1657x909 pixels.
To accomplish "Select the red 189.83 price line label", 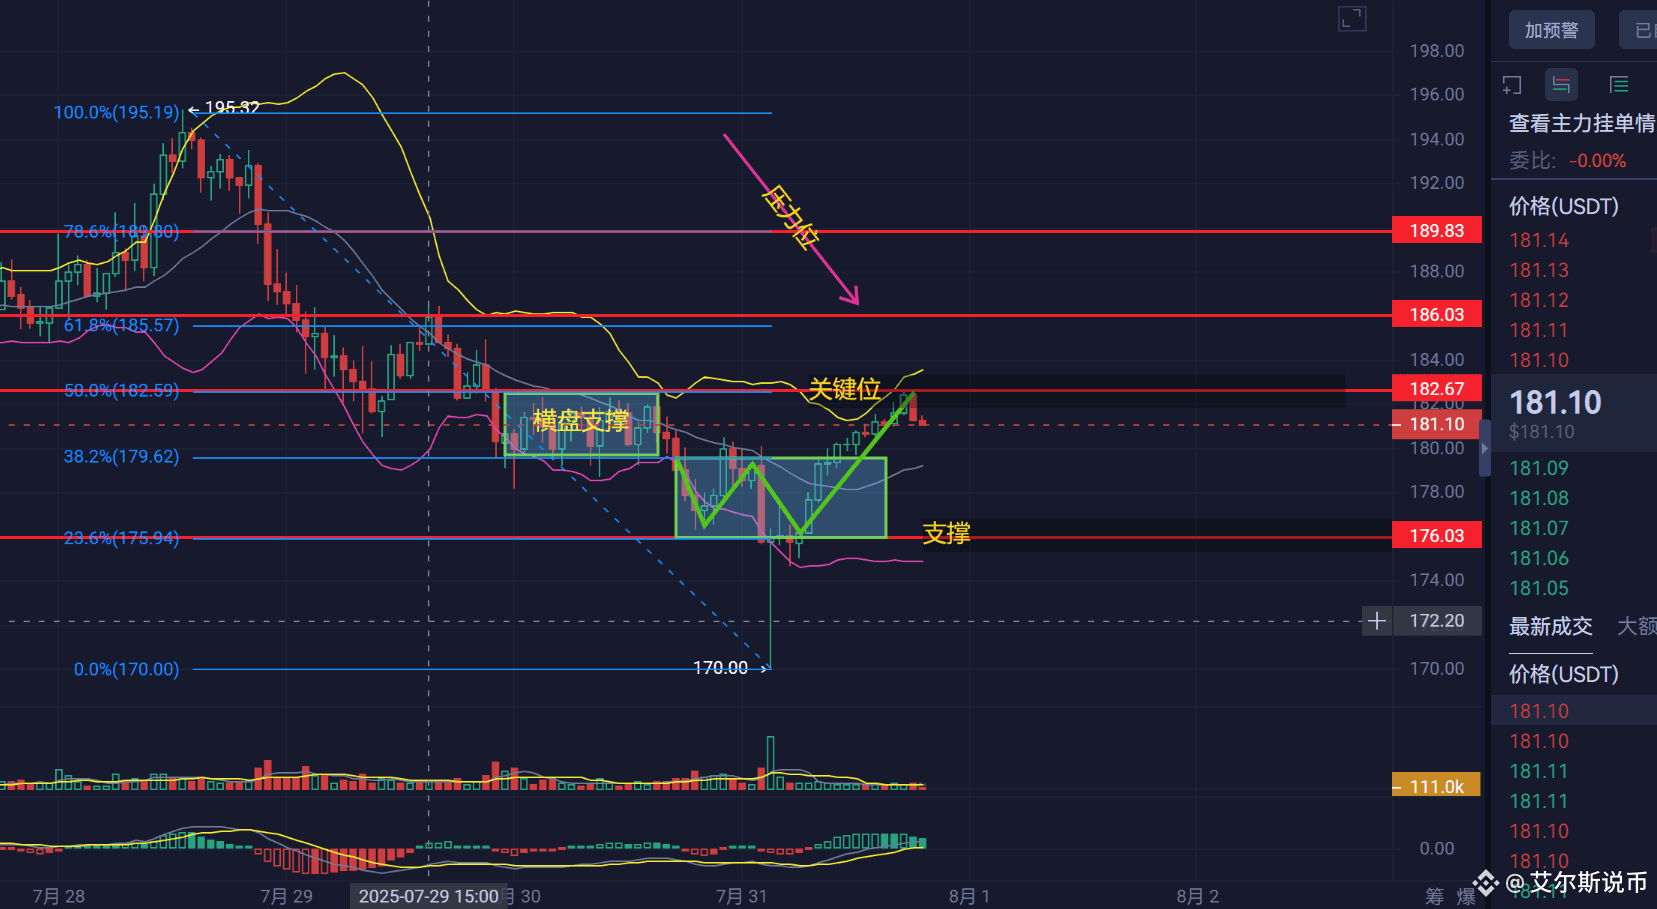I will [x=1437, y=231].
